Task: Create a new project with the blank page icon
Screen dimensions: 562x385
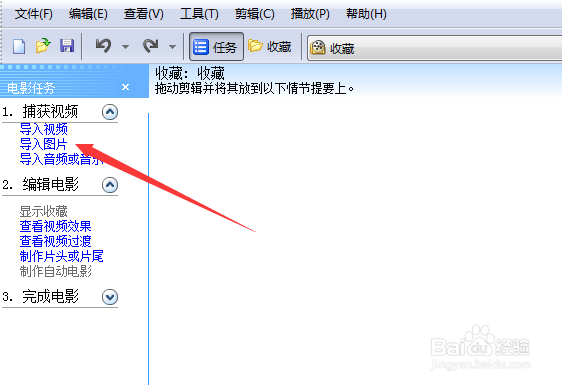Action: pyautogui.click(x=19, y=47)
